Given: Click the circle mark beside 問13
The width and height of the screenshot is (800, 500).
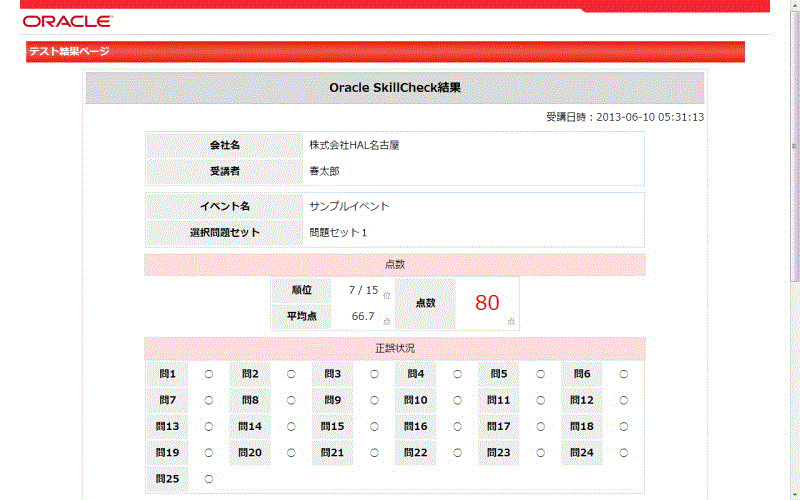Looking at the screenshot, I should 209,427.
